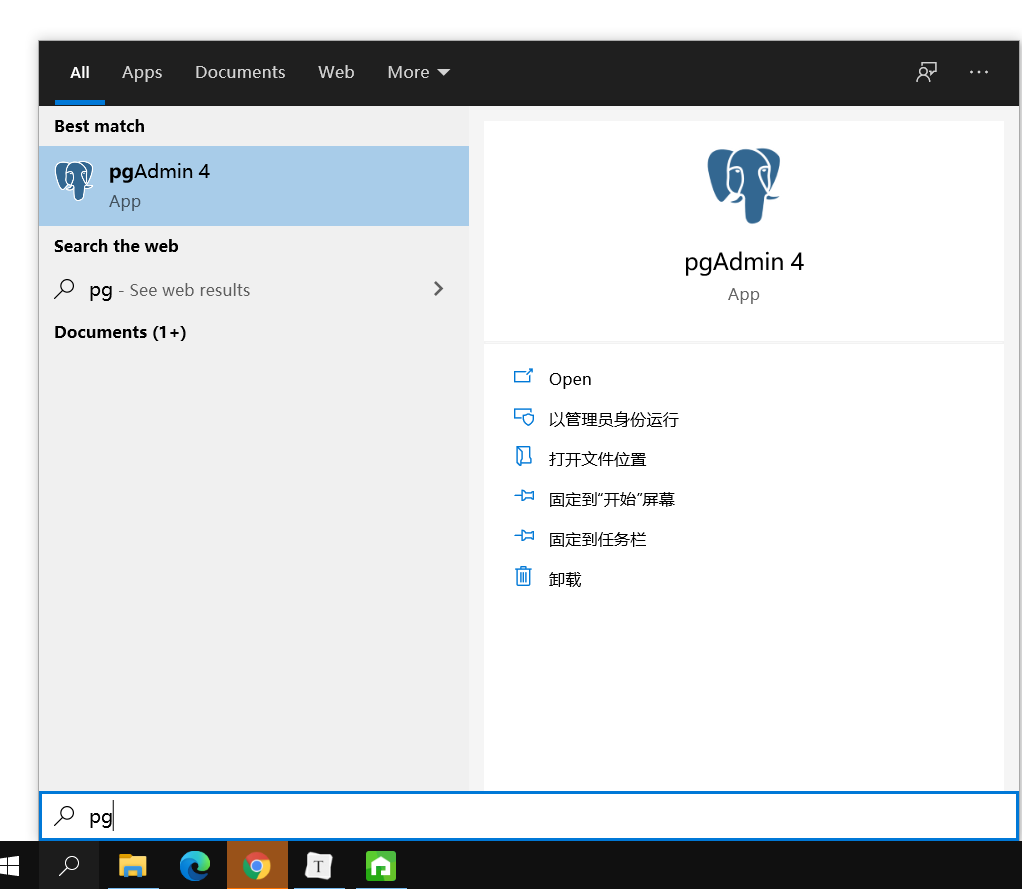Image resolution: width=1022 pixels, height=889 pixels.
Task: Click the feedback person icon top right
Action: click(926, 72)
